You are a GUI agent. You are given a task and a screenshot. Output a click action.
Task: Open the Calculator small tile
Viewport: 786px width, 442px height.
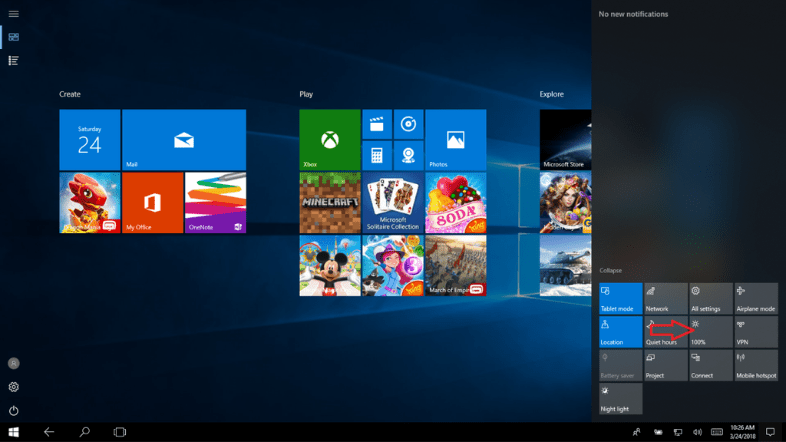point(376,155)
